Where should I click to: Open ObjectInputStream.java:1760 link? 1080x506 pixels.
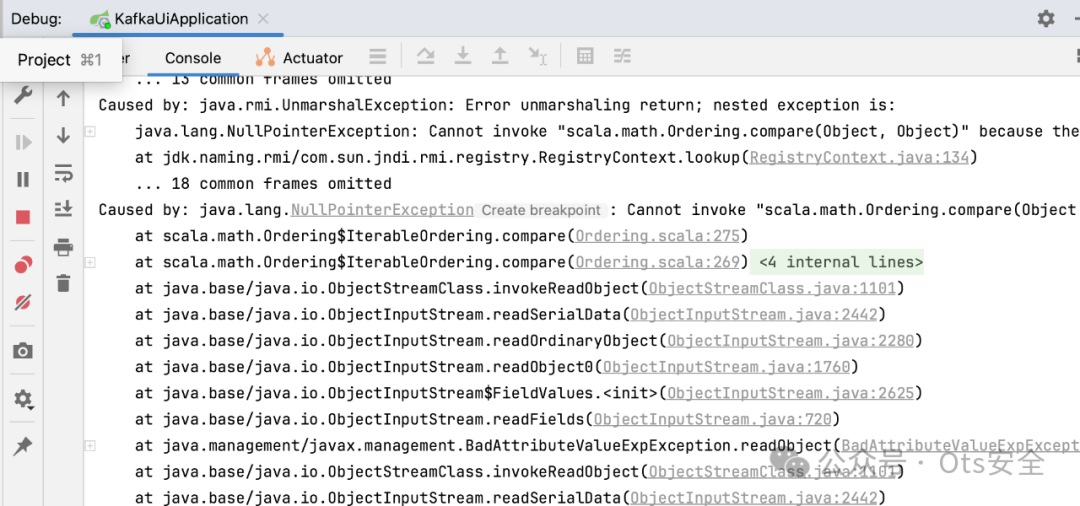click(726, 367)
